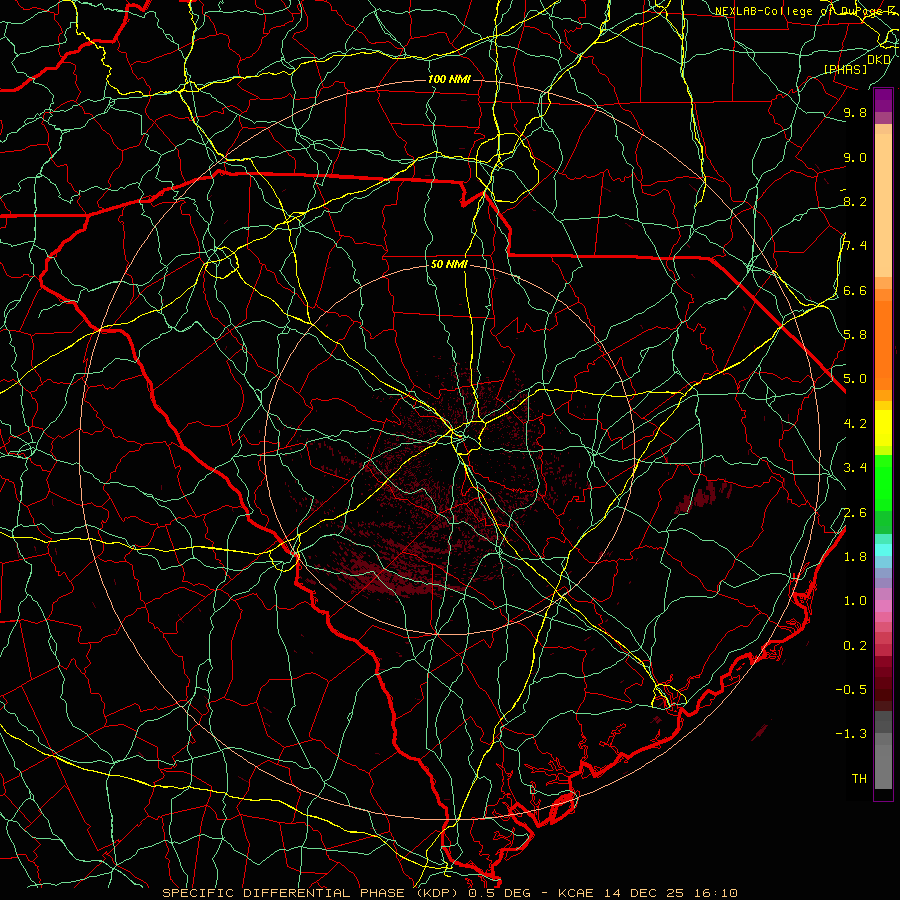Click the "100 NMI" range ring label
The height and width of the screenshot is (900, 900).
coord(449,79)
